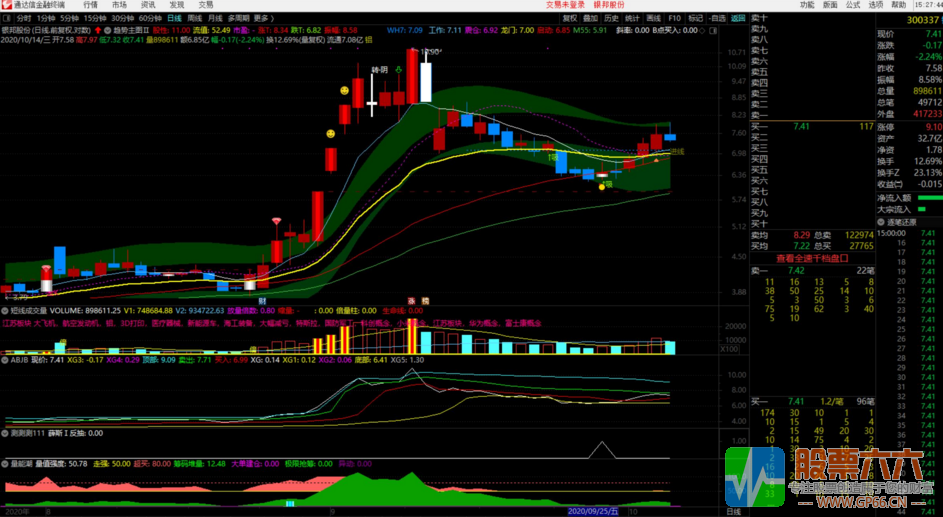Click the red Tongdaxin app logo

7,5
